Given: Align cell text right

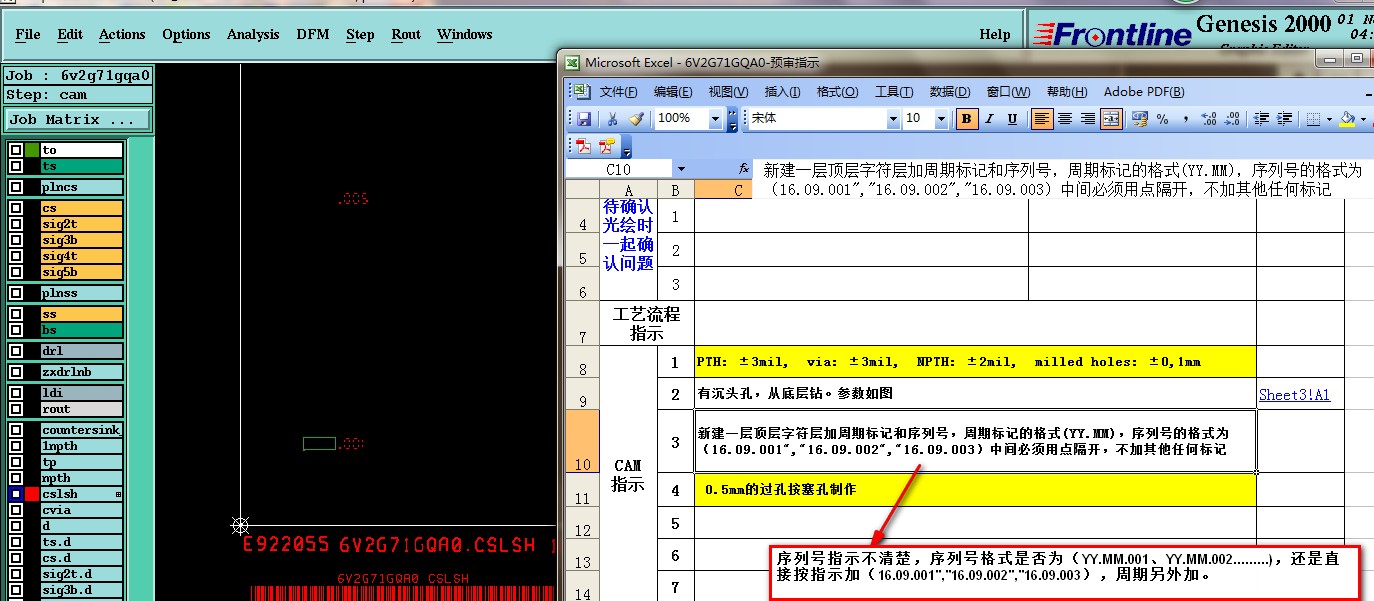Looking at the screenshot, I should [x=1088, y=118].
